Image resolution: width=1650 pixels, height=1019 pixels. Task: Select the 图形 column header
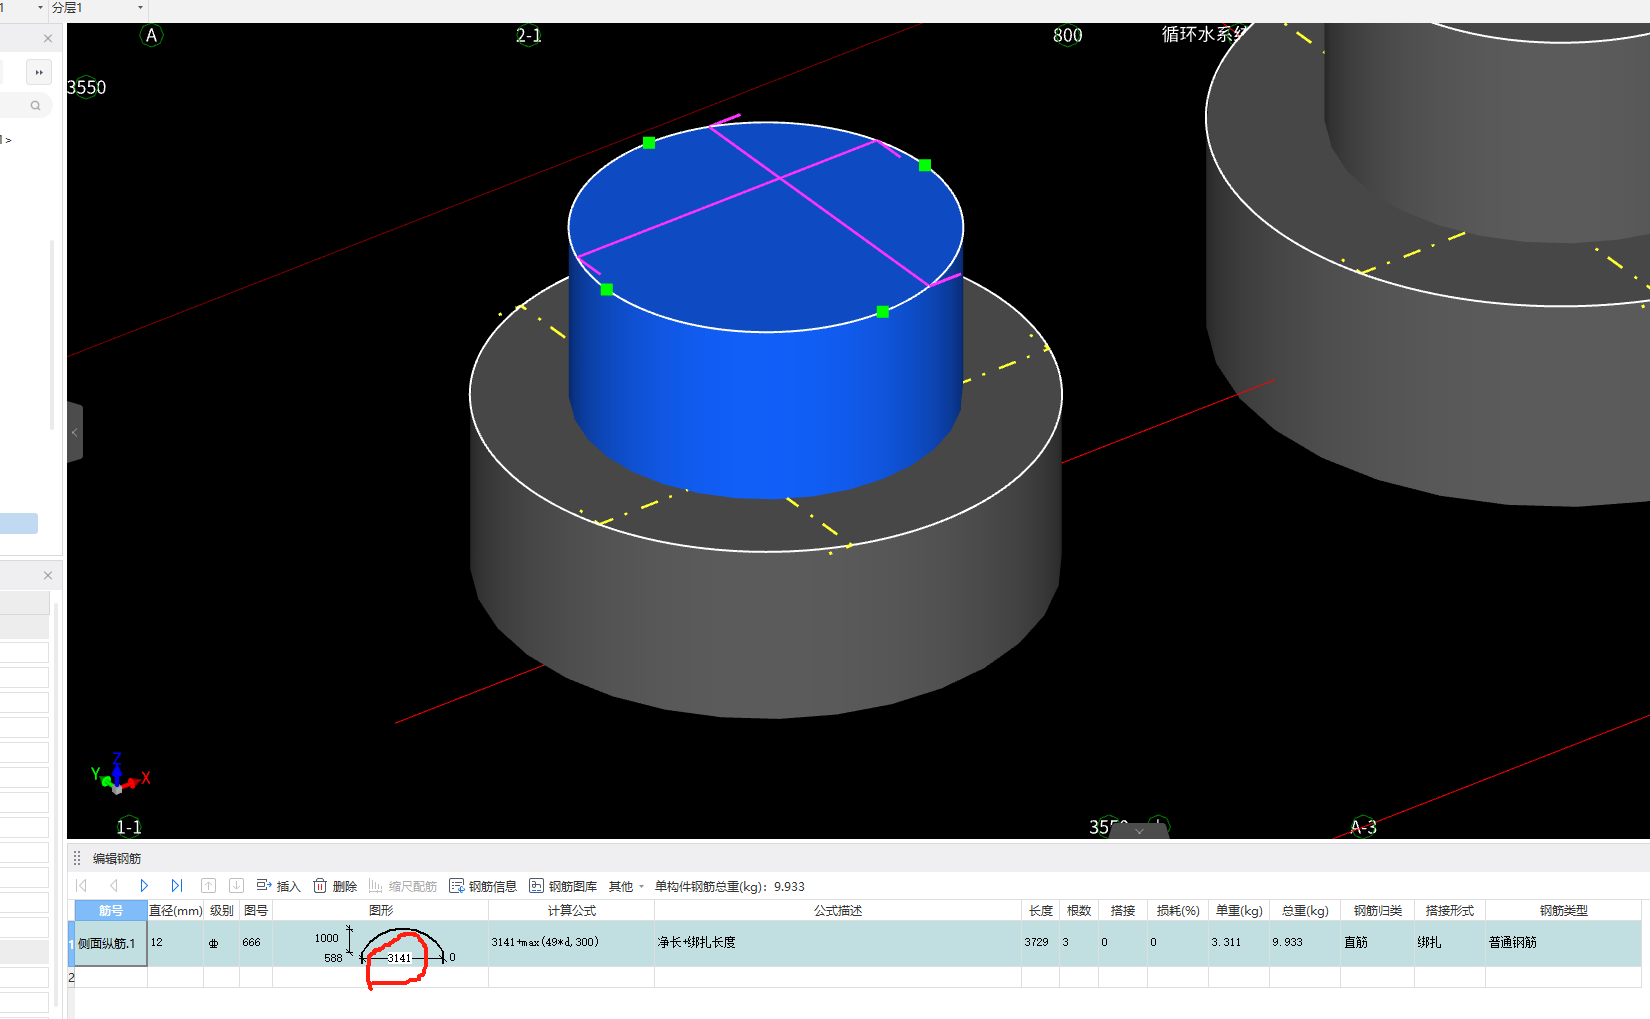380,910
